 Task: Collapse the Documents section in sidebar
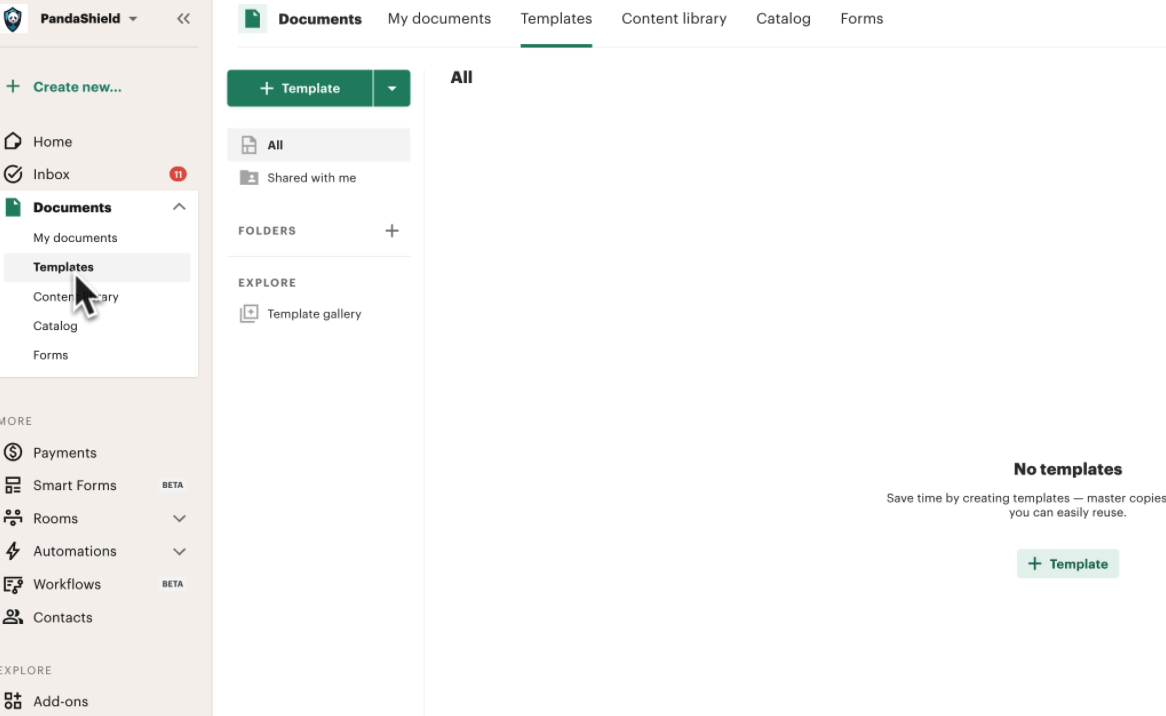click(x=179, y=206)
